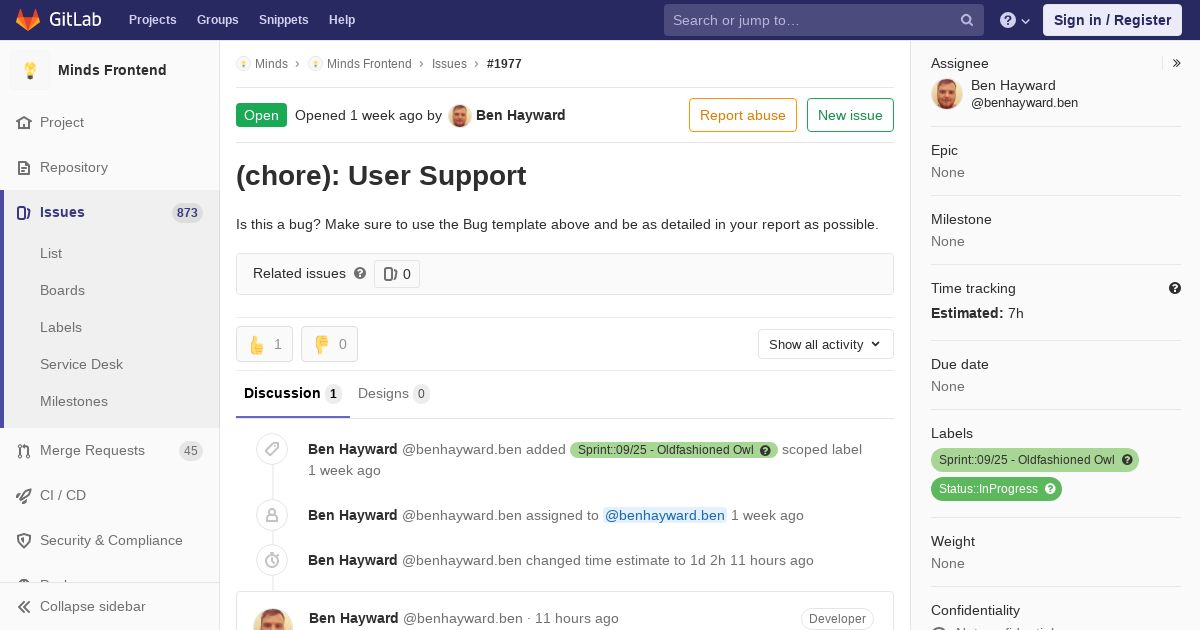This screenshot has width=1200, height=630.
Task: Click the Minds Frontend breadcrumb link
Action: click(369, 63)
